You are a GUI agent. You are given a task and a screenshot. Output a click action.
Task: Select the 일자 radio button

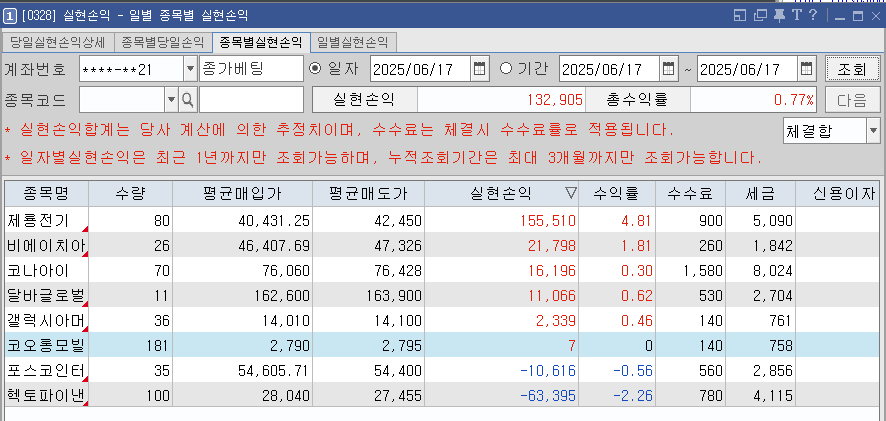pyautogui.click(x=316, y=69)
